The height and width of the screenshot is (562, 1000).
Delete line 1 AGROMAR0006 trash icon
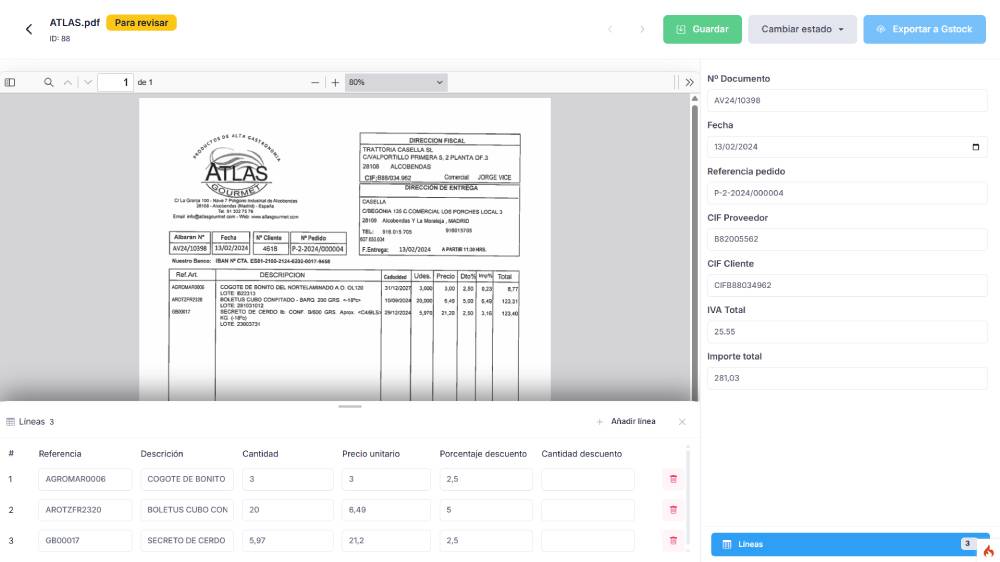(x=673, y=479)
